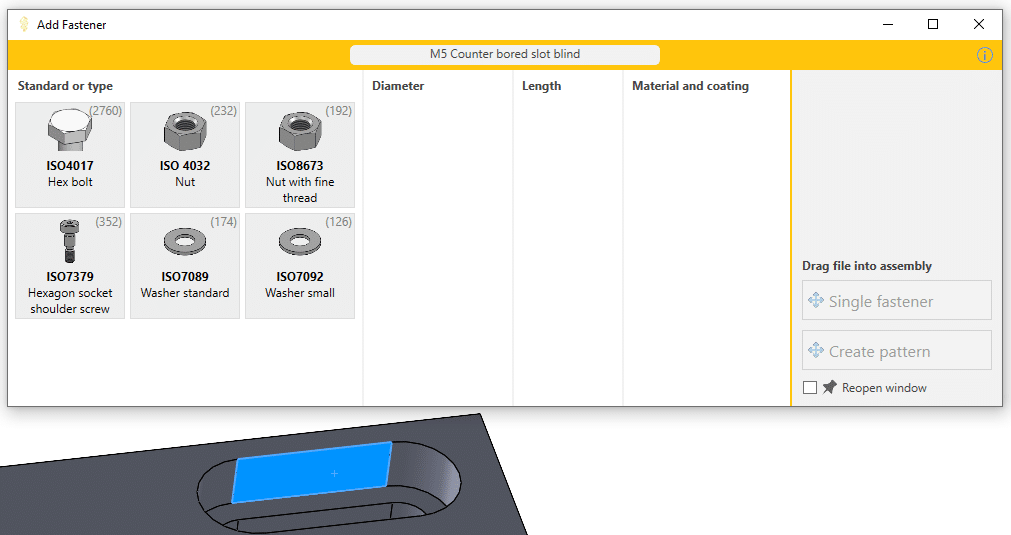Click the Standard or type heading

click(65, 86)
